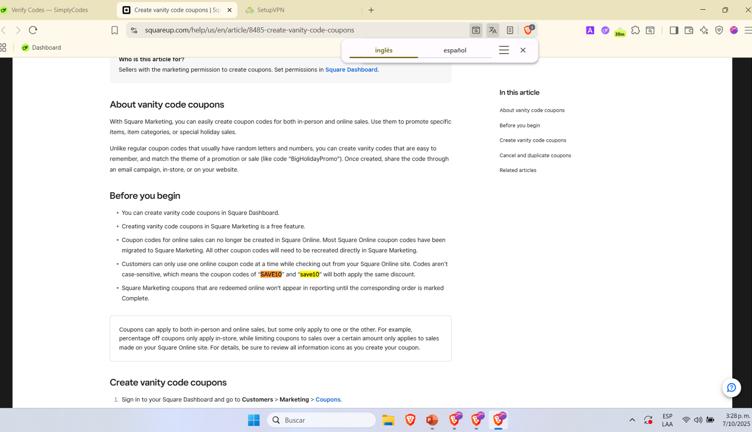Jump to 'Create vanity code coupons' sidebar link
Image resolution: width=752 pixels, height=432 pixels.
(532, 140)
